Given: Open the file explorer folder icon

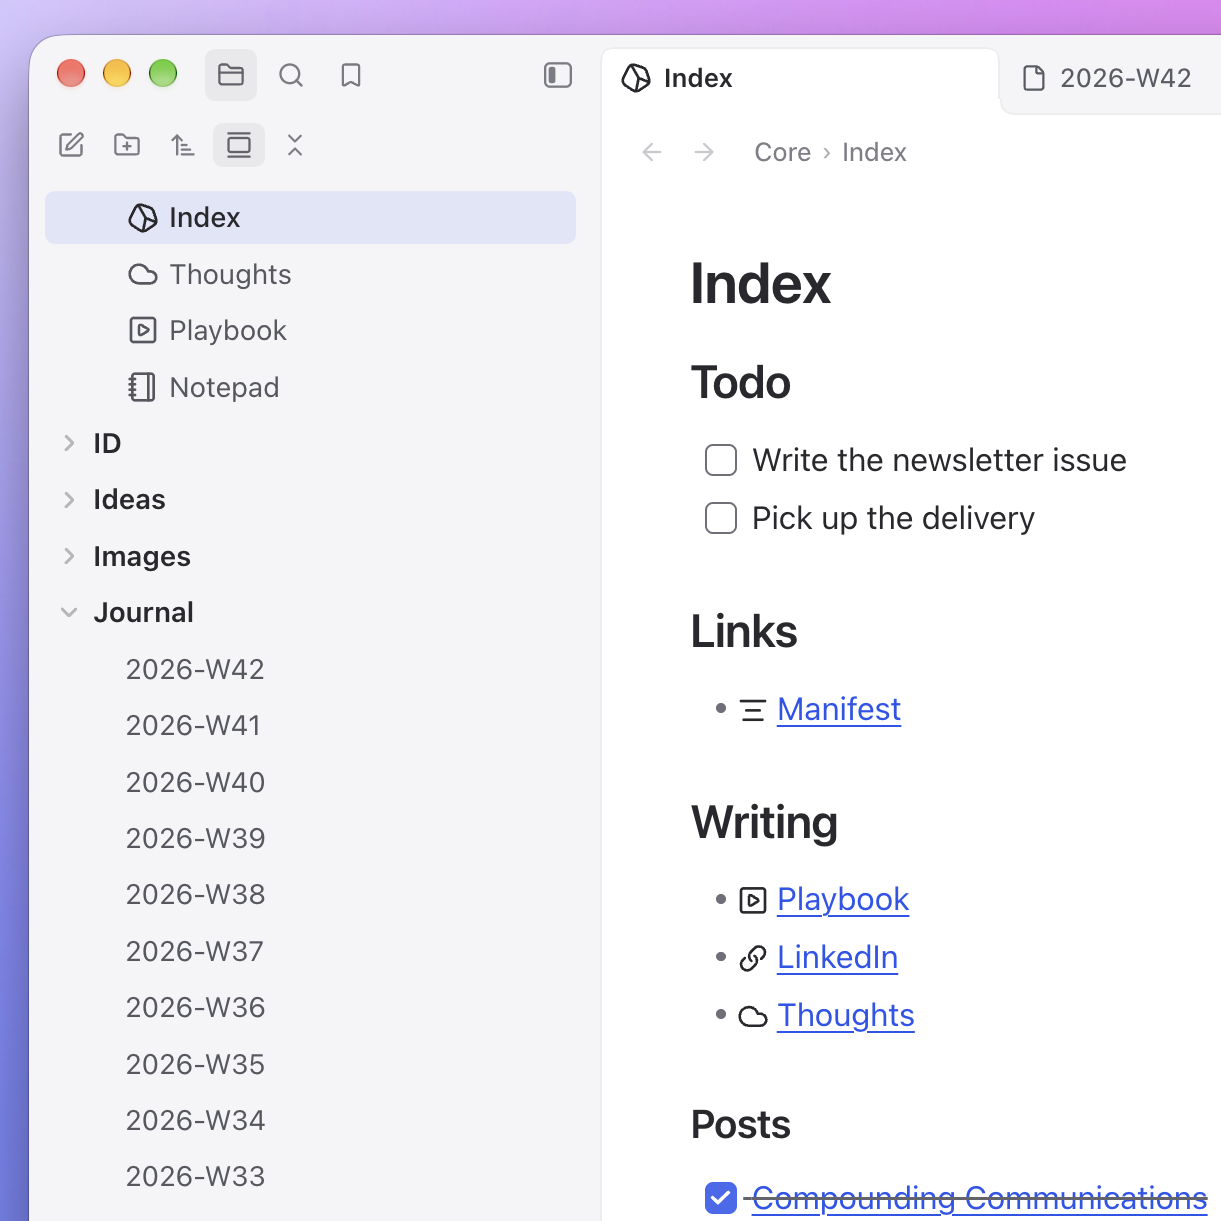Looking at the screenshot, I should [231, 75].
